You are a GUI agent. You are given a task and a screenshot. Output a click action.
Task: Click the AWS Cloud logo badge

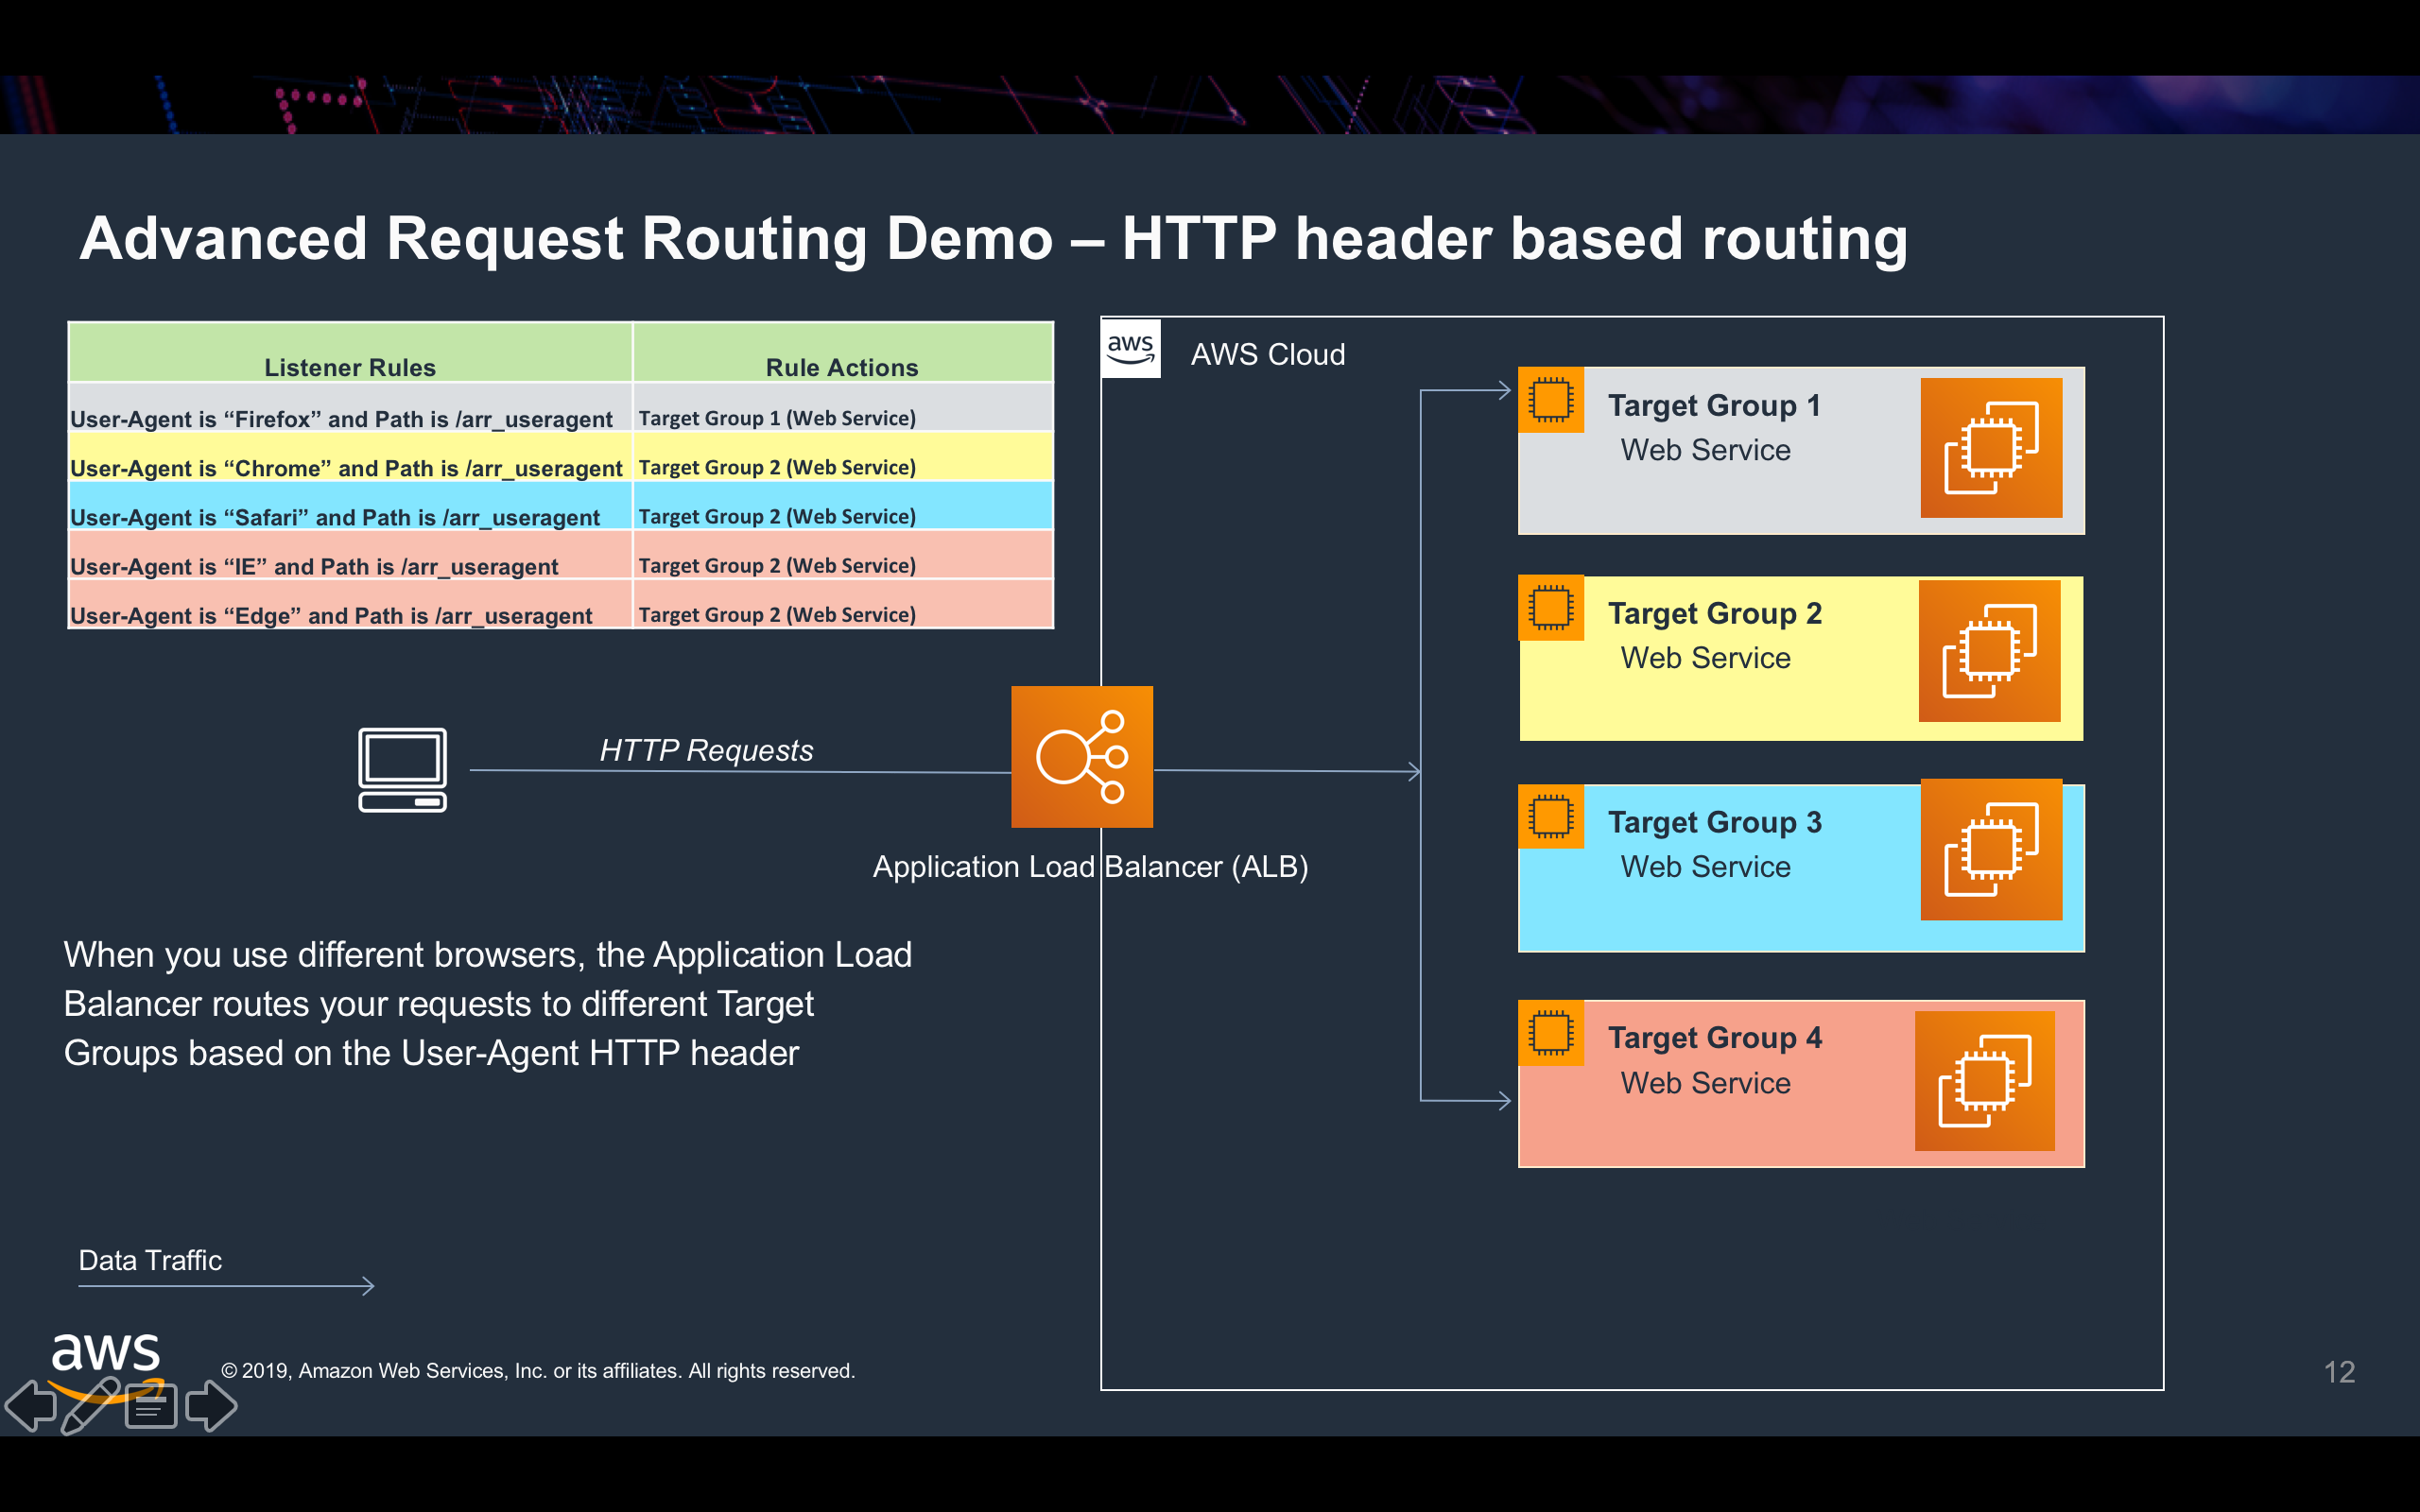pos(1130,349)
